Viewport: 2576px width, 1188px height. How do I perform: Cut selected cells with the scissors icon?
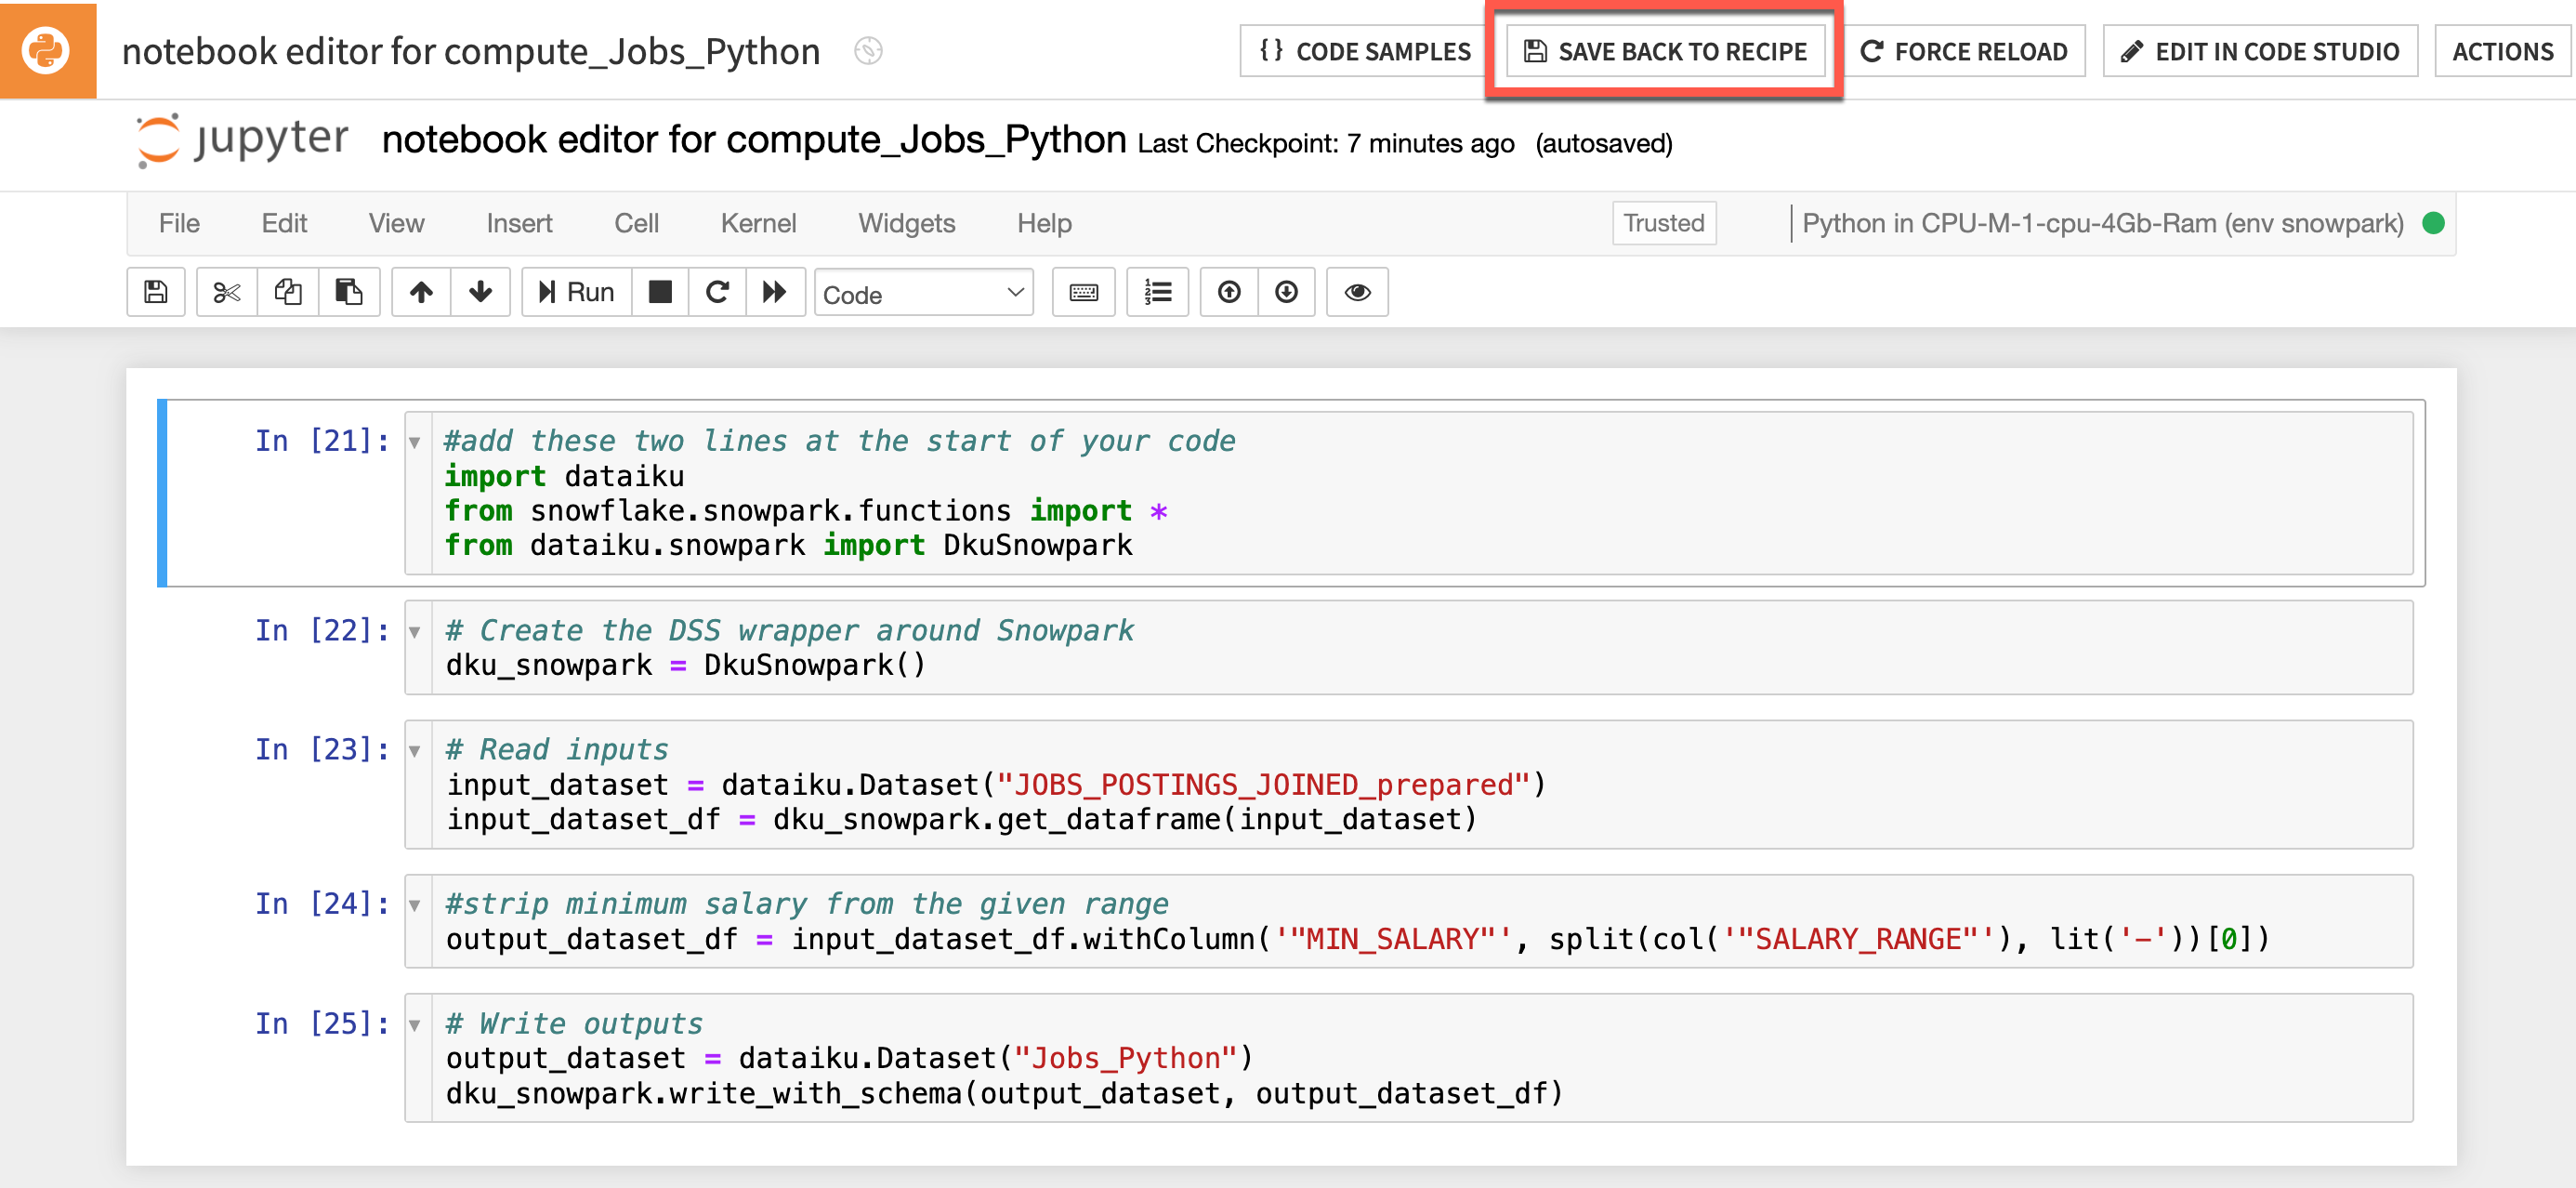point(227,292)
